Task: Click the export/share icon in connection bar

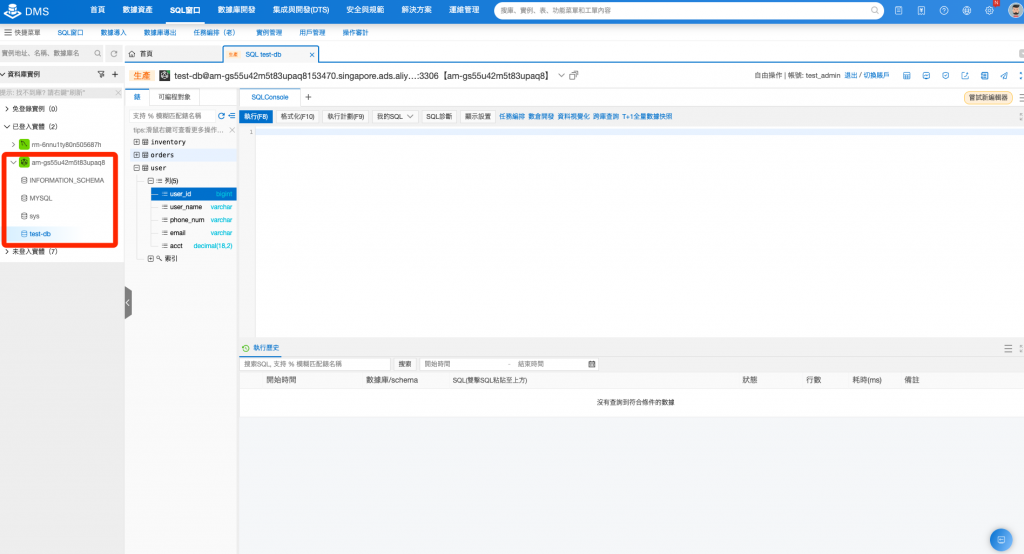Action: 965,76
